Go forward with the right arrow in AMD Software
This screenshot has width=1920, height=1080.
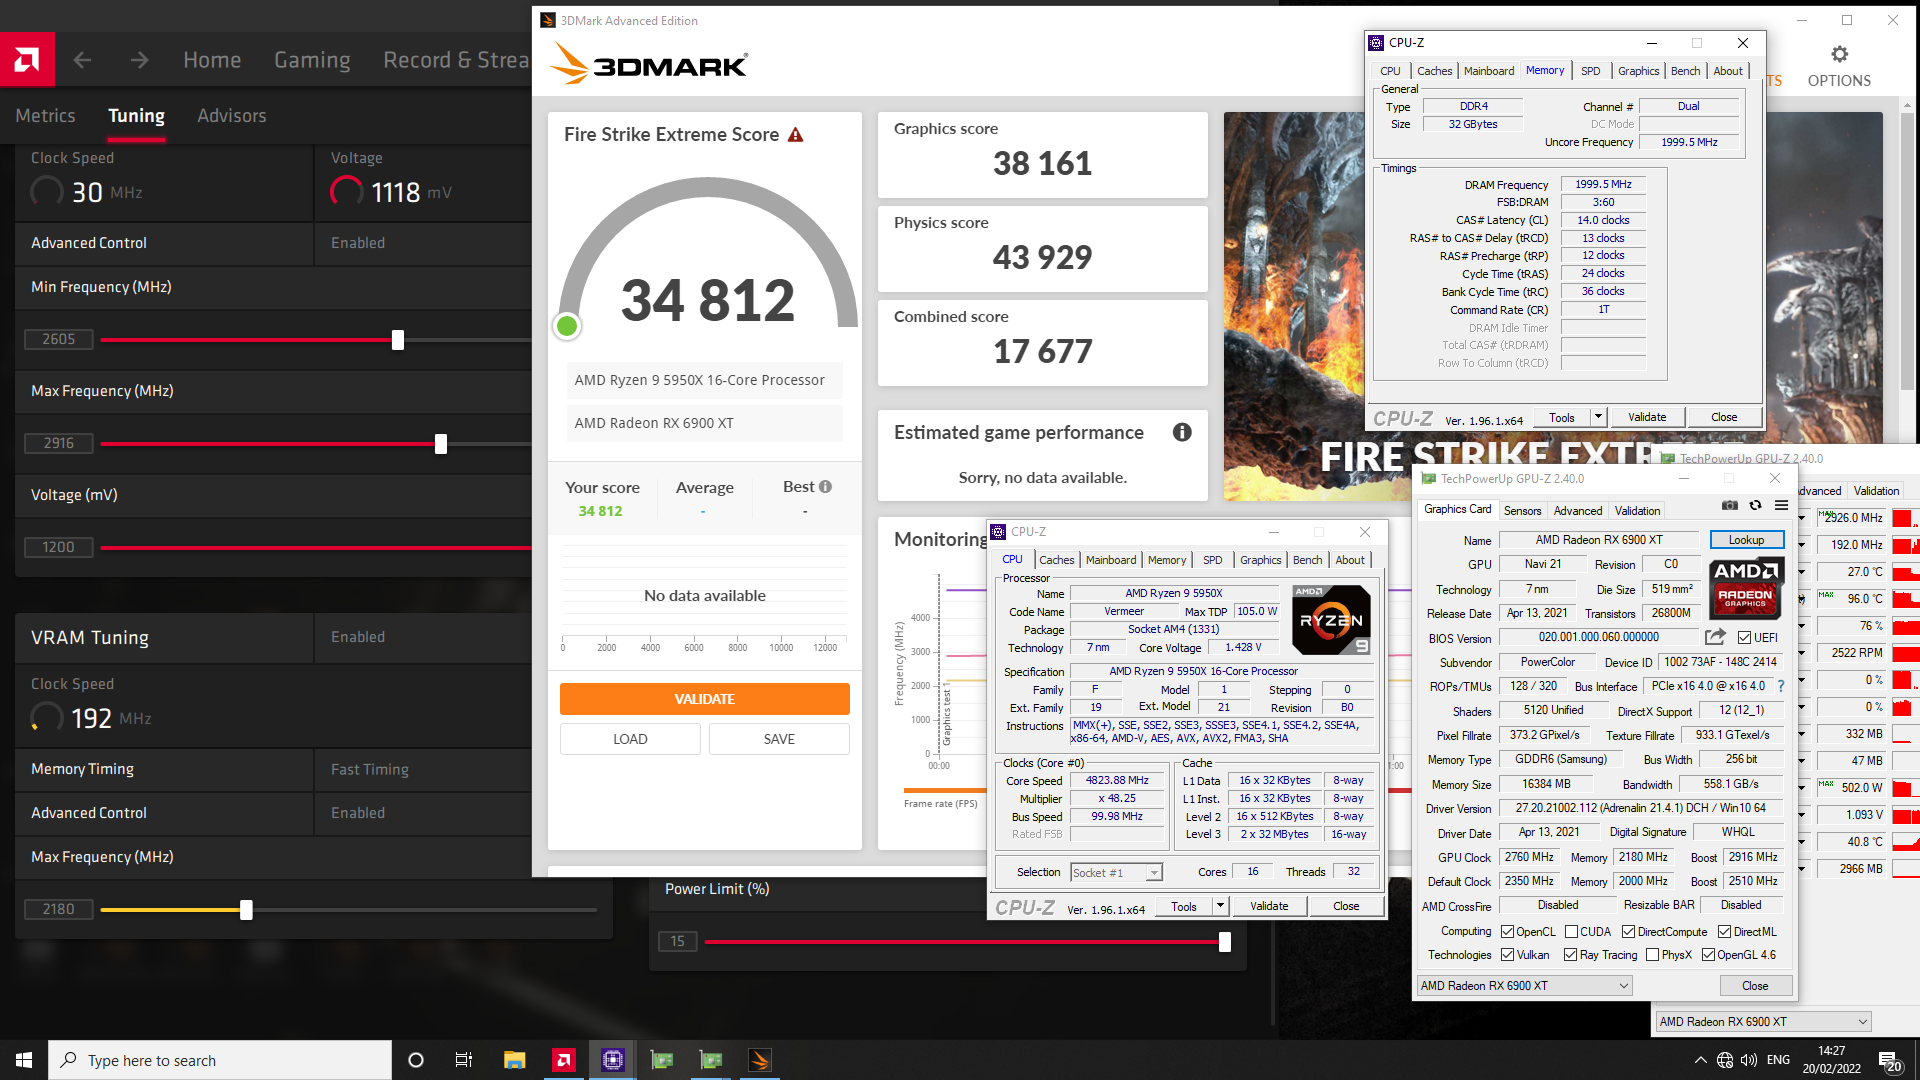(139, 60)
